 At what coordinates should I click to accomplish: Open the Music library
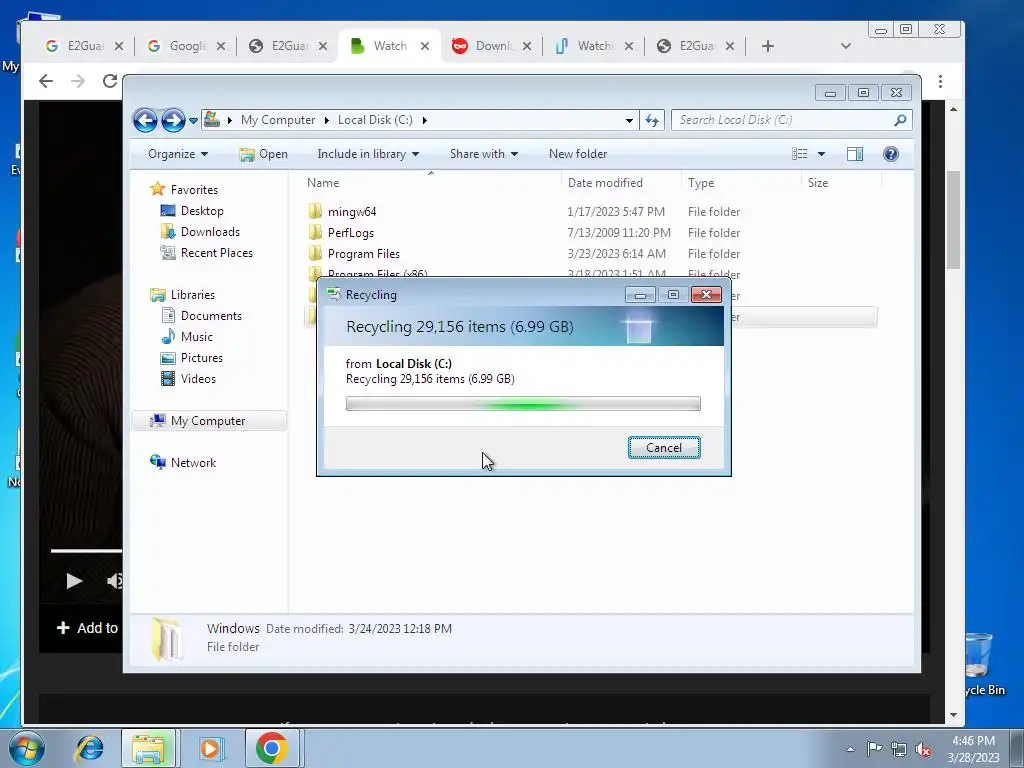click(196, 336)
